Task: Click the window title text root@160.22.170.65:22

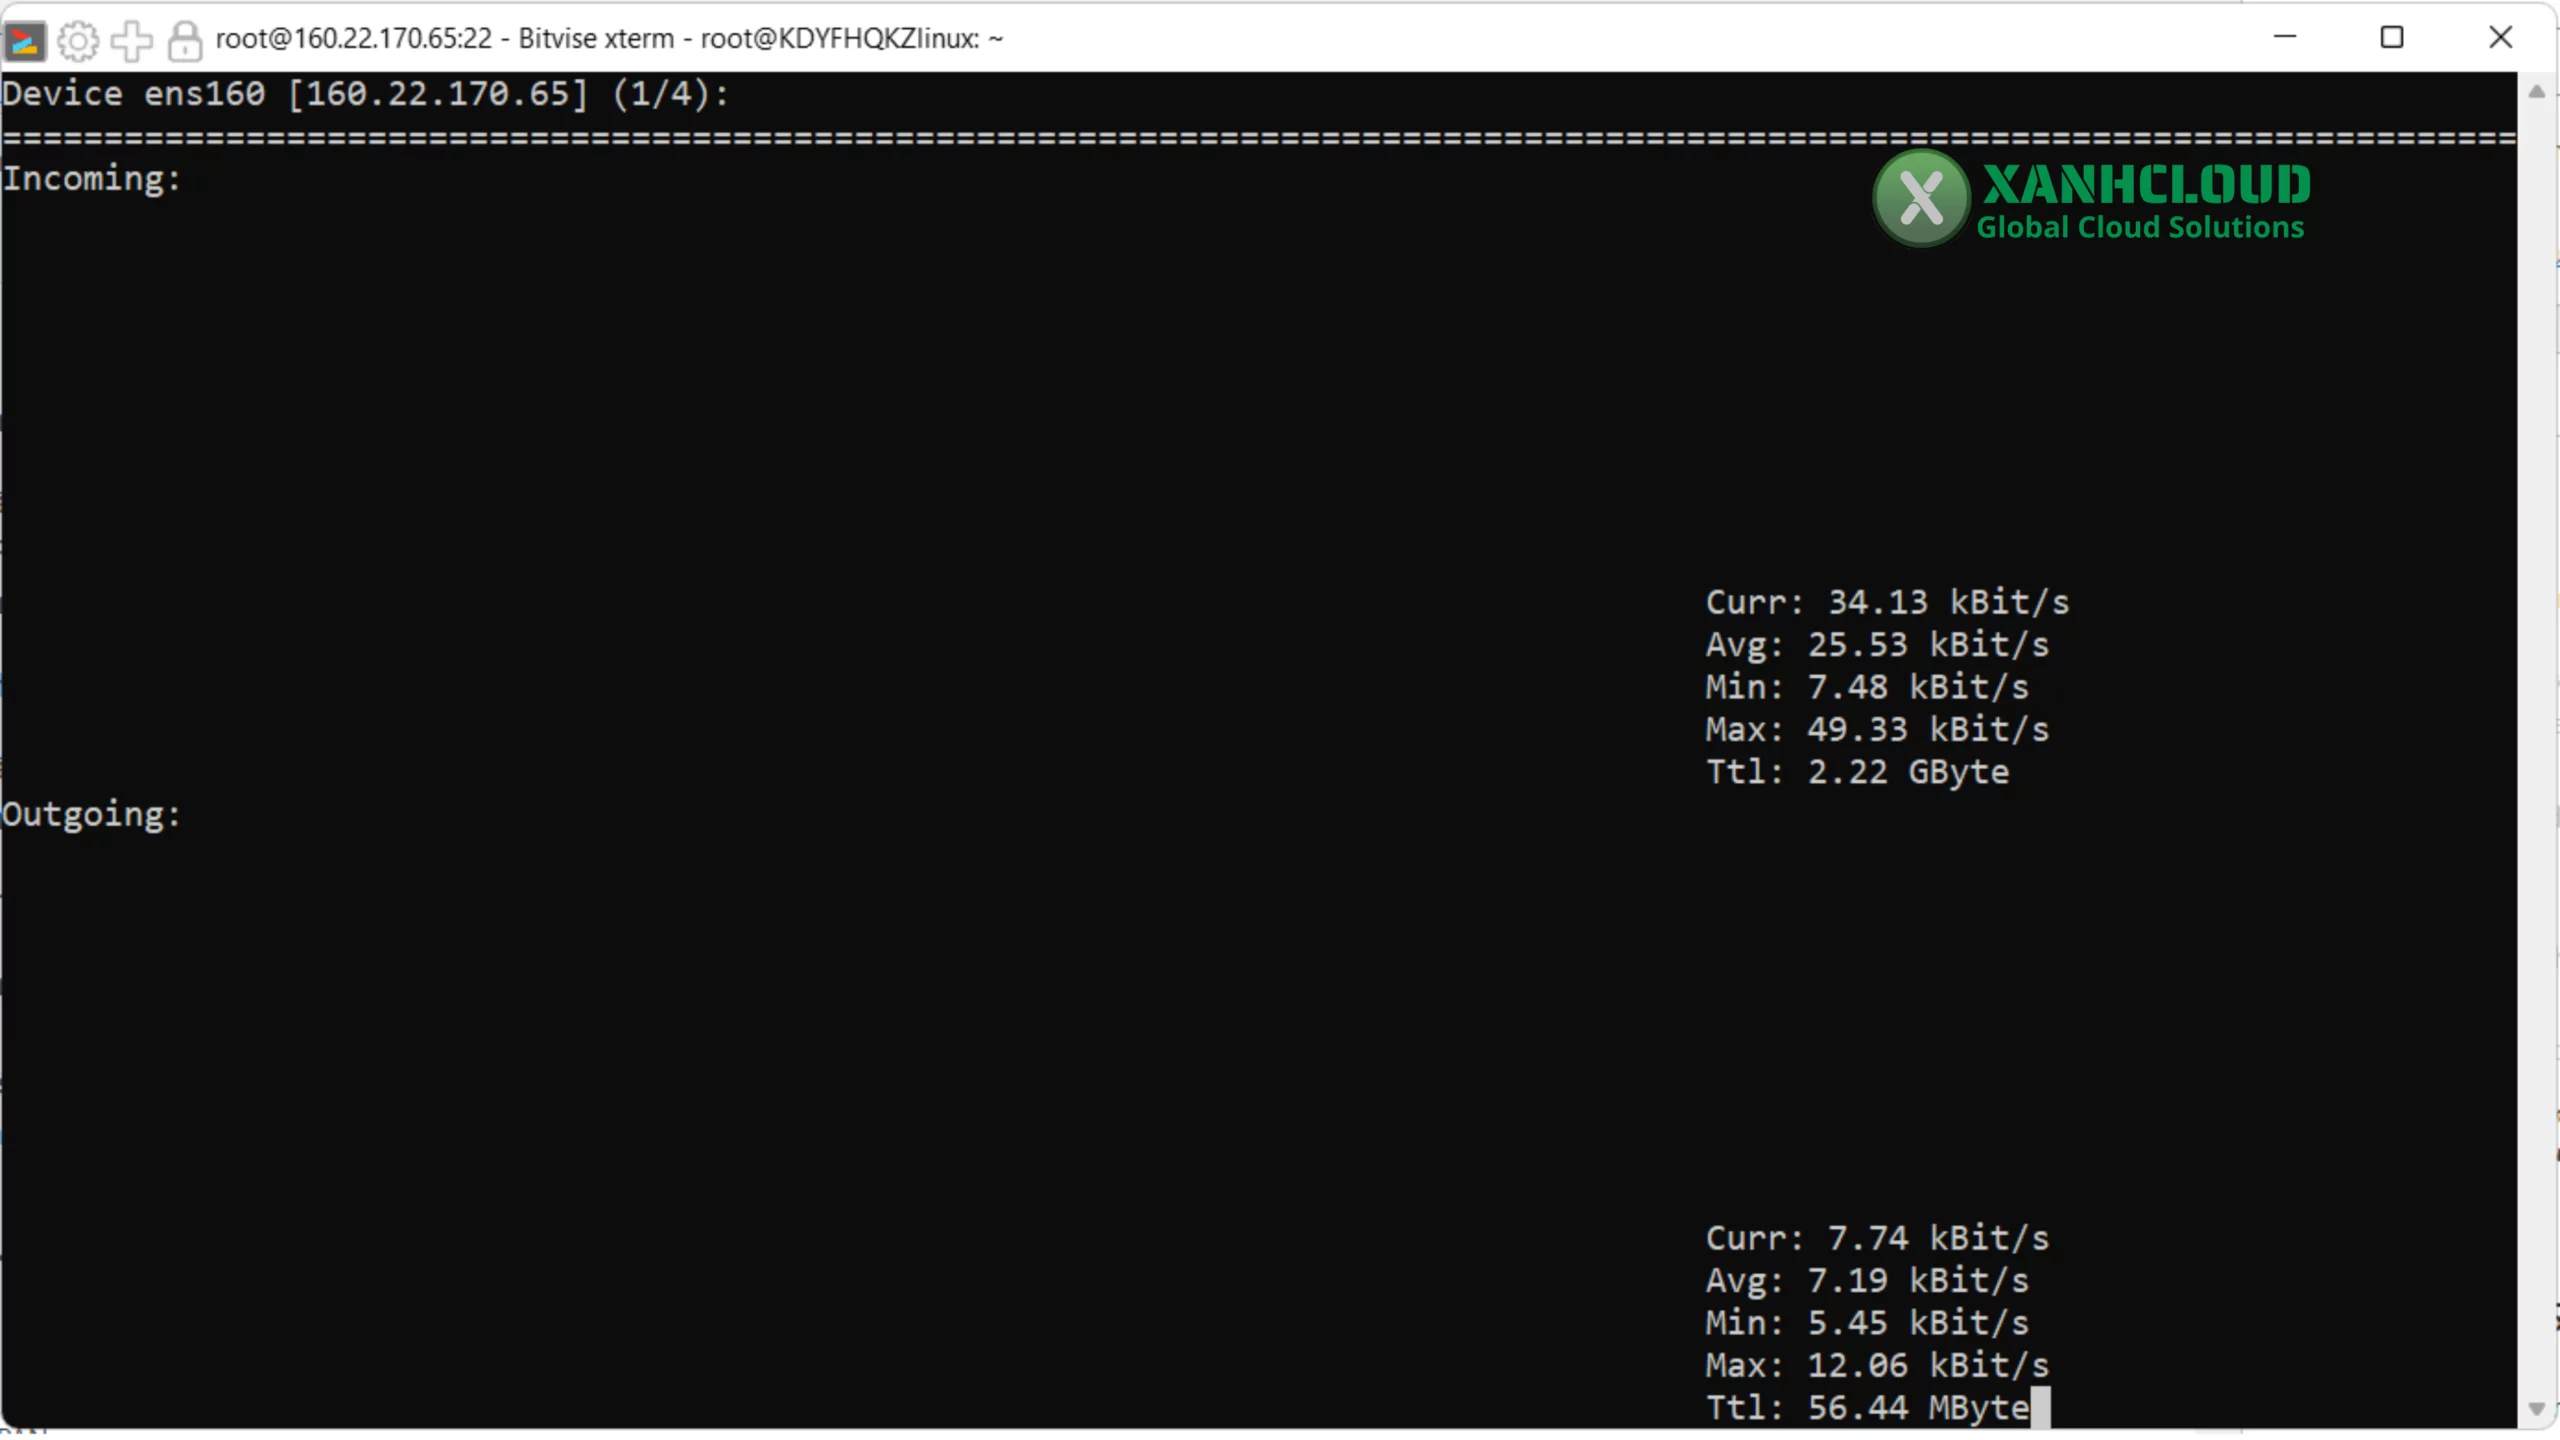Action: click(354, 39)
